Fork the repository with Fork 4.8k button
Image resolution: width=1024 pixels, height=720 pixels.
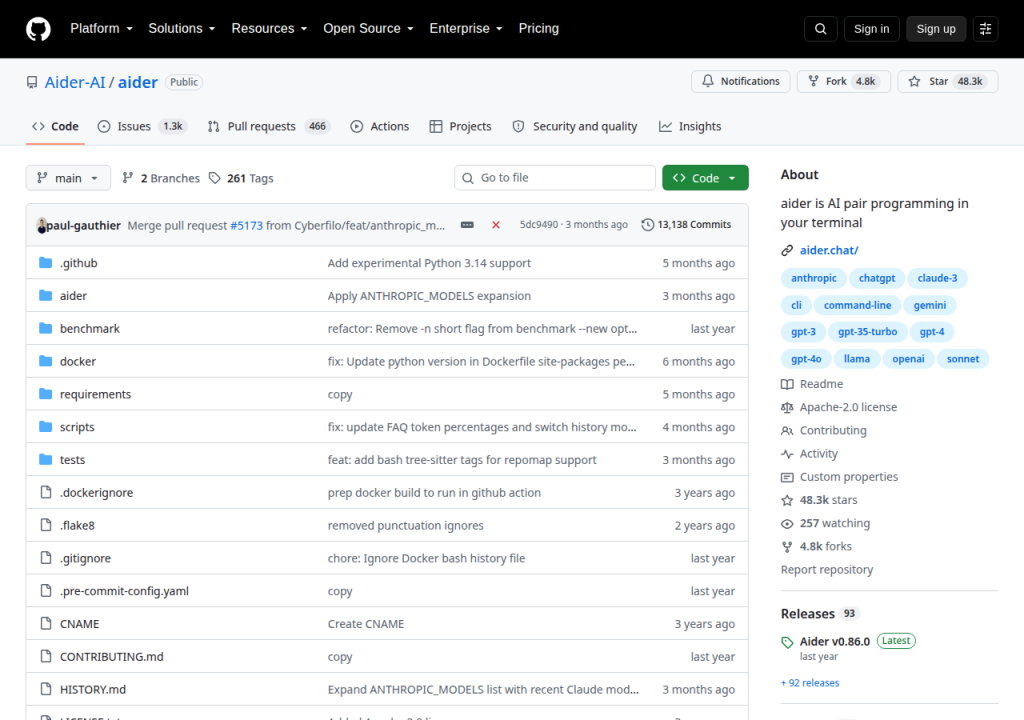coord(843,82)
